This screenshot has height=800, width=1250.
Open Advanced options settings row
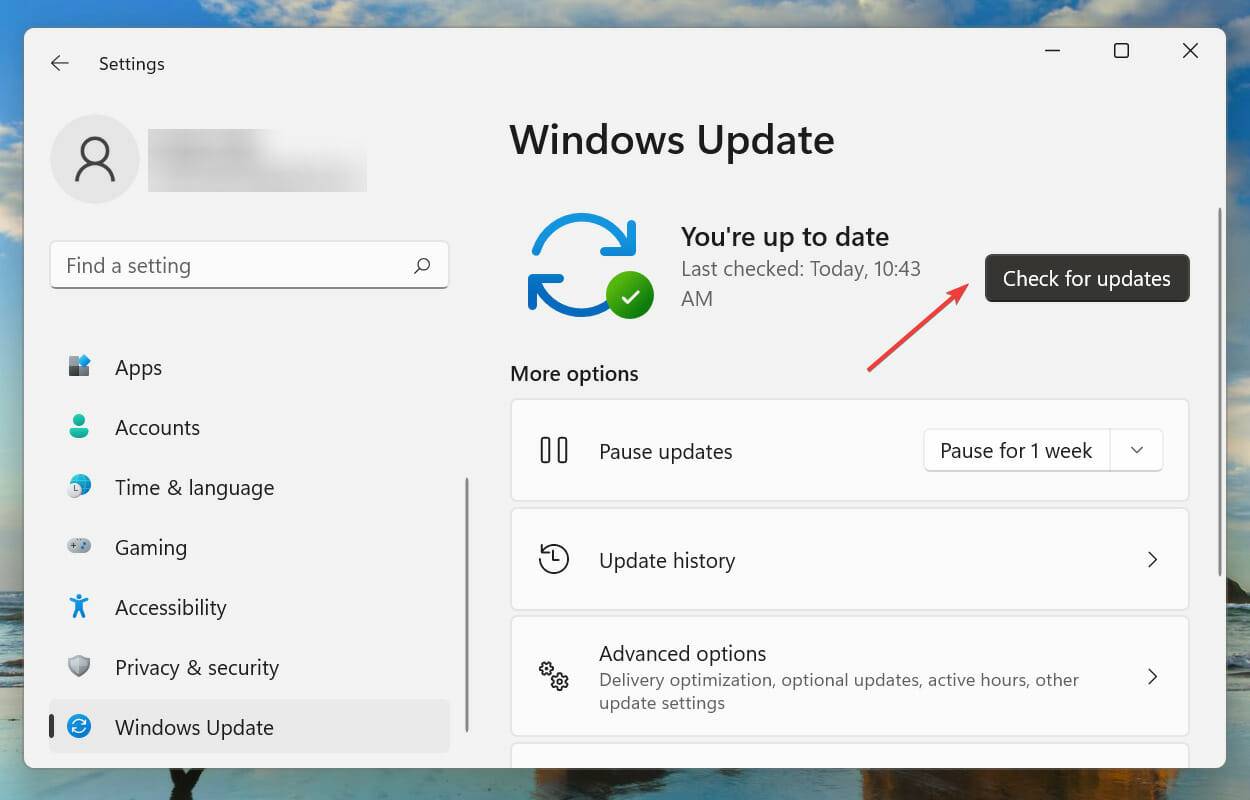850,676
